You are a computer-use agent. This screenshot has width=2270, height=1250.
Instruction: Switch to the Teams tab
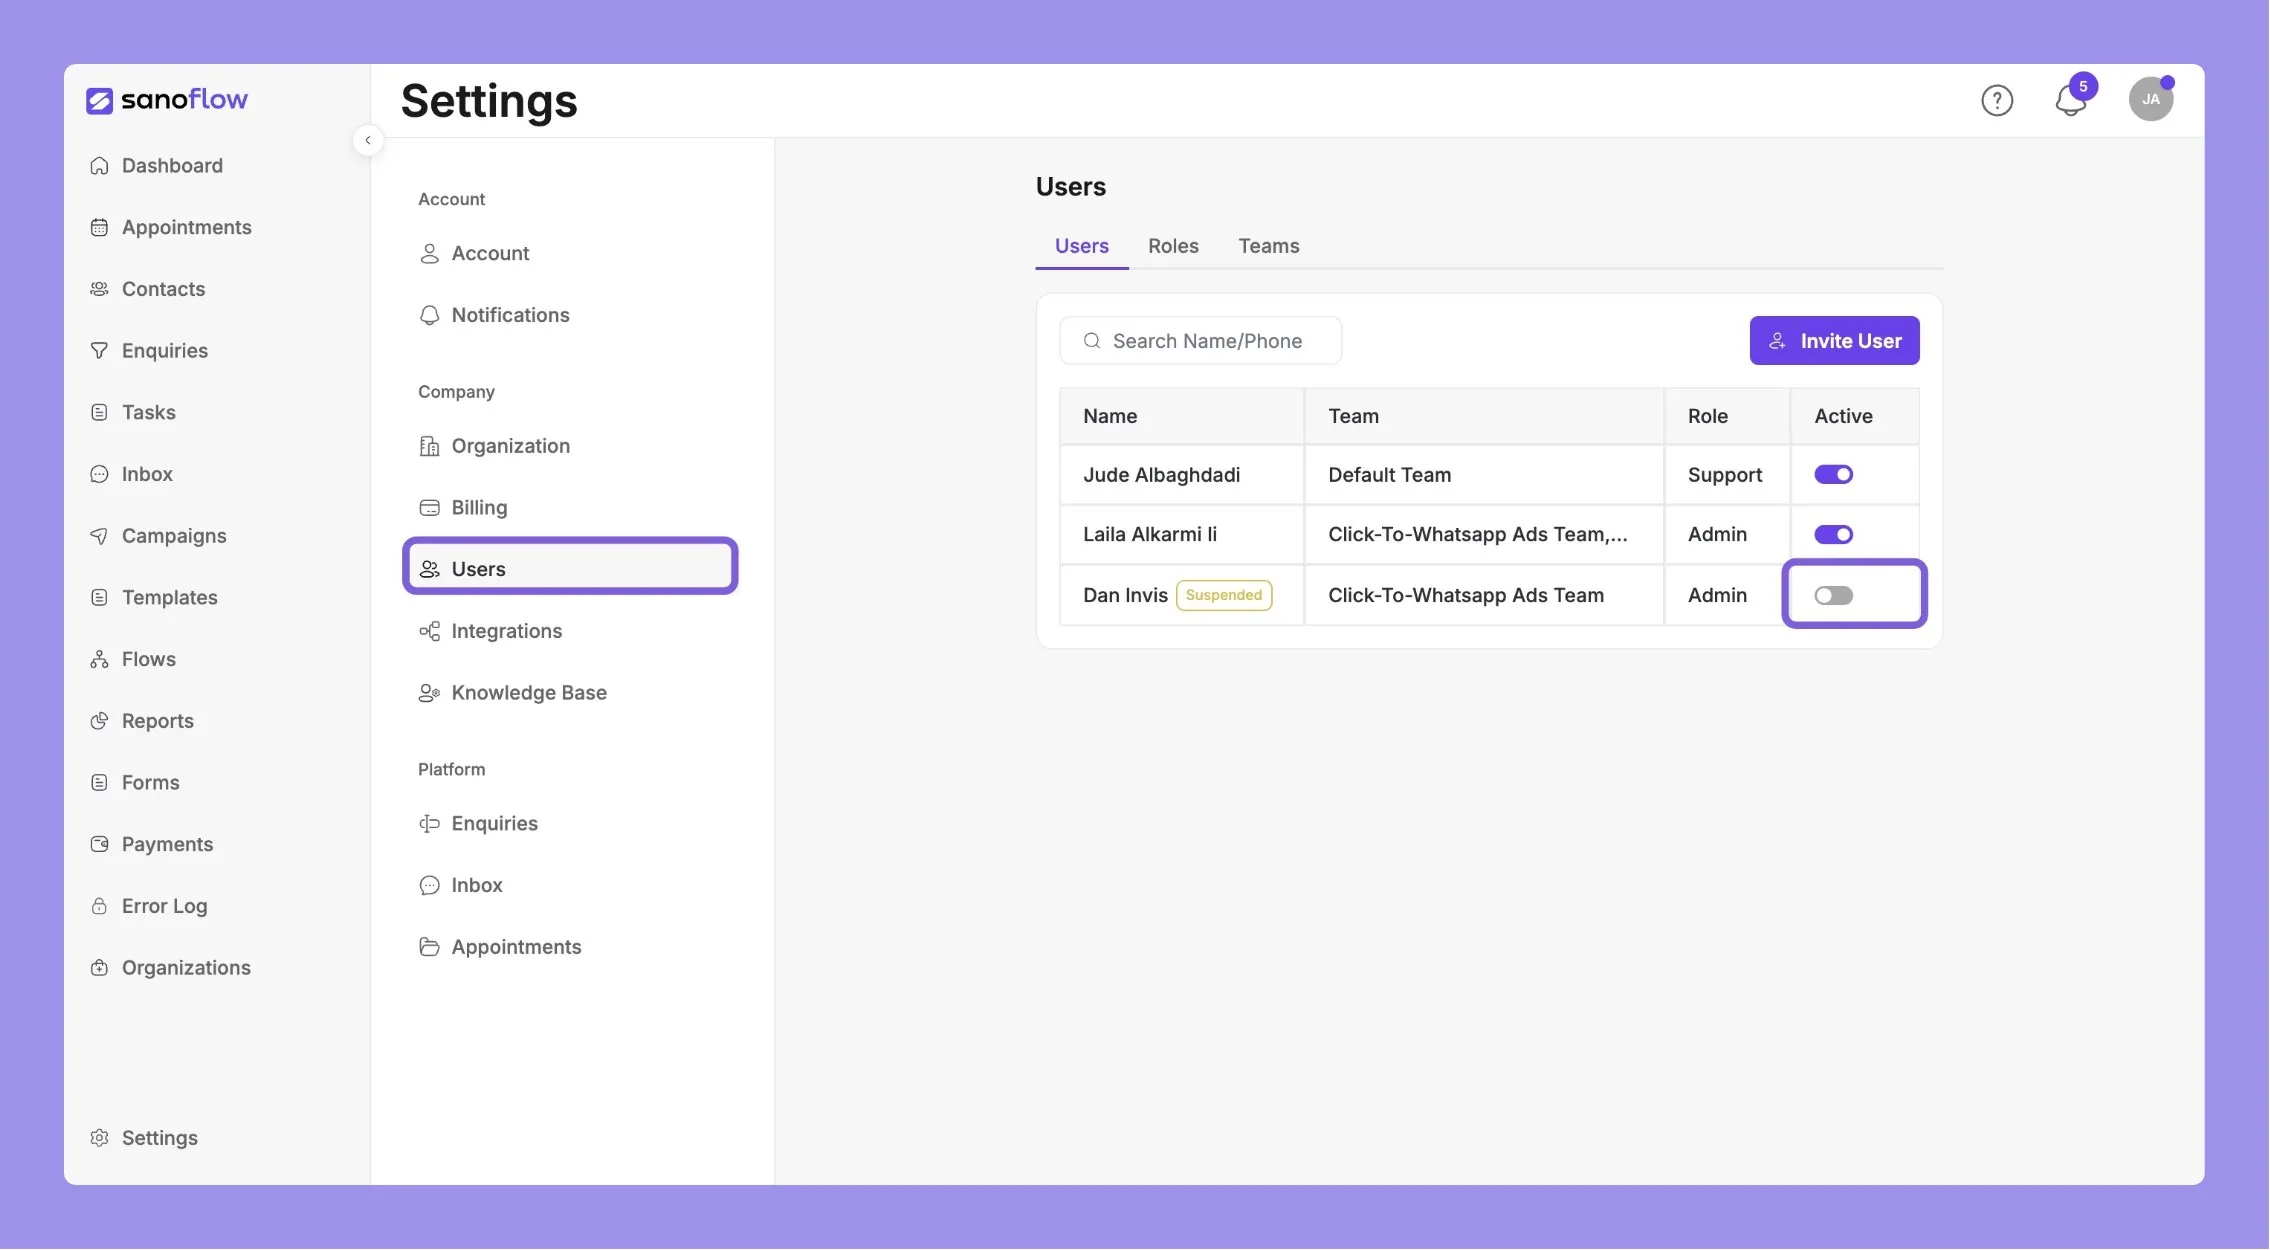pos(1269,246)
